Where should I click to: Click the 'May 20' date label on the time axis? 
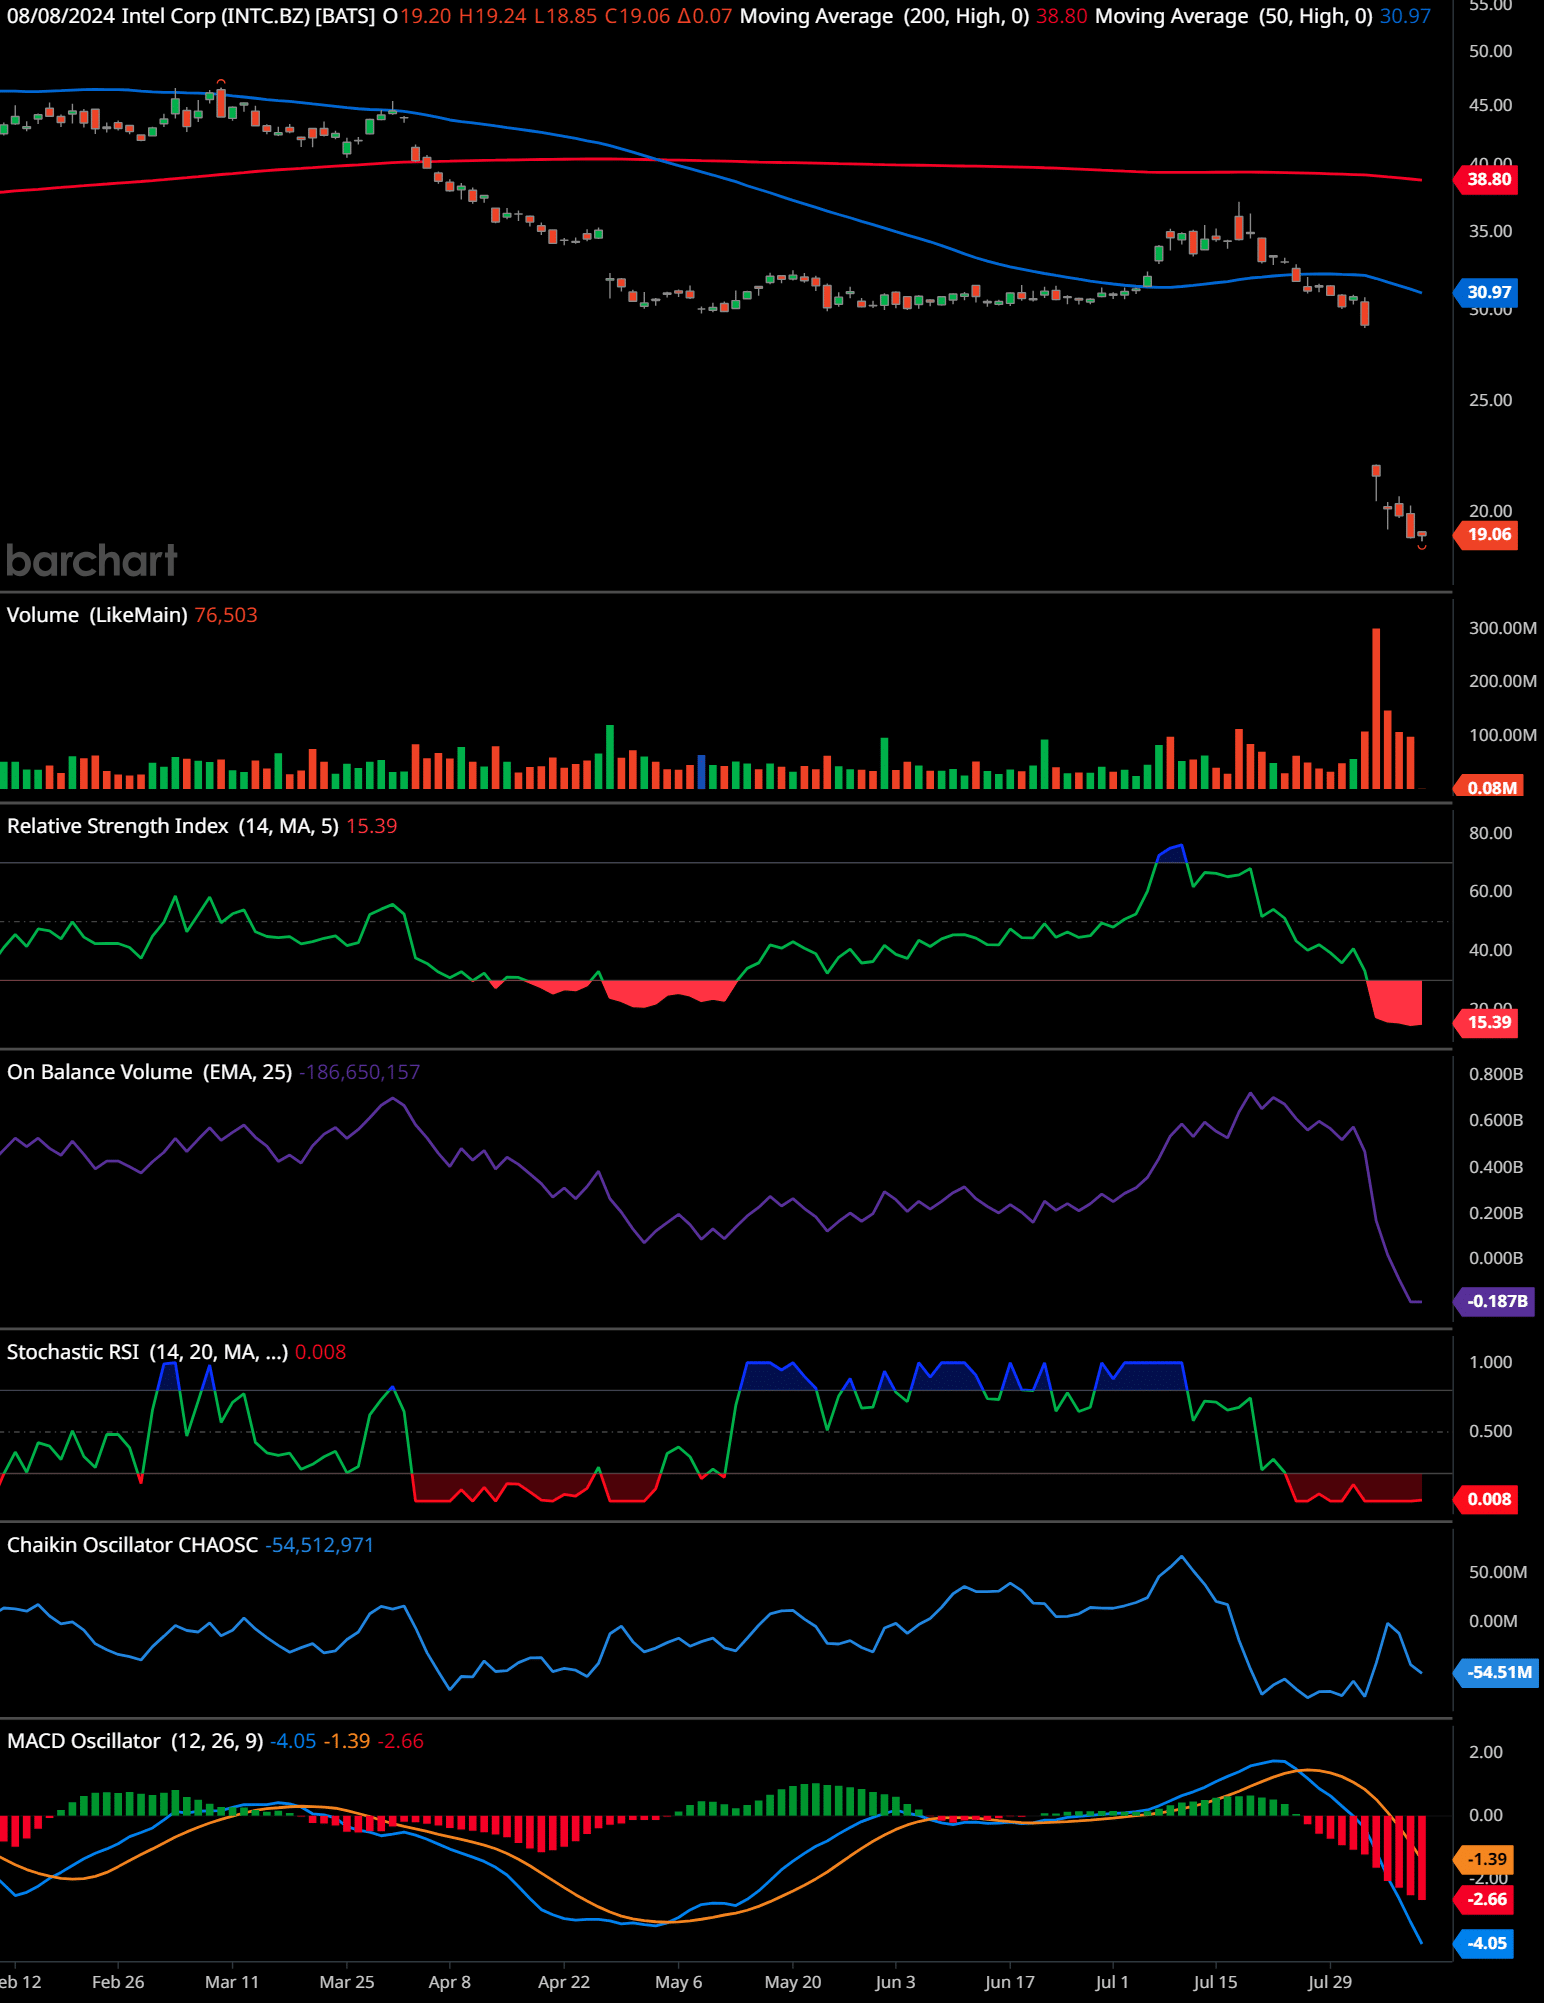pos(793,1982)
